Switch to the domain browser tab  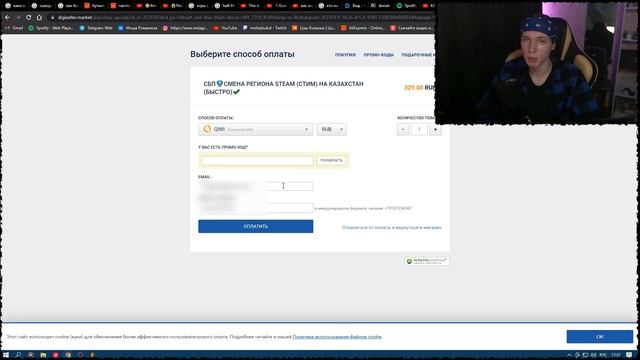coord(380,6)
